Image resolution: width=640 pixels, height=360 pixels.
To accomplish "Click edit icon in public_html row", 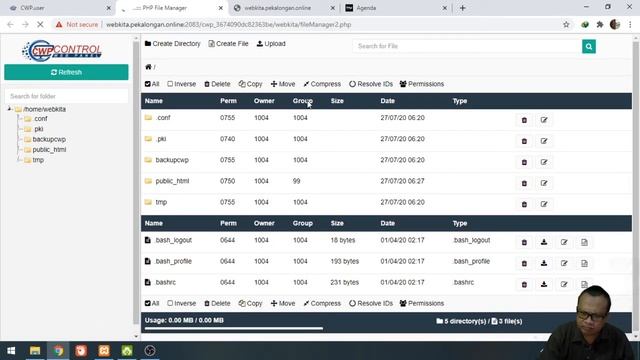I will pos(544,183).
